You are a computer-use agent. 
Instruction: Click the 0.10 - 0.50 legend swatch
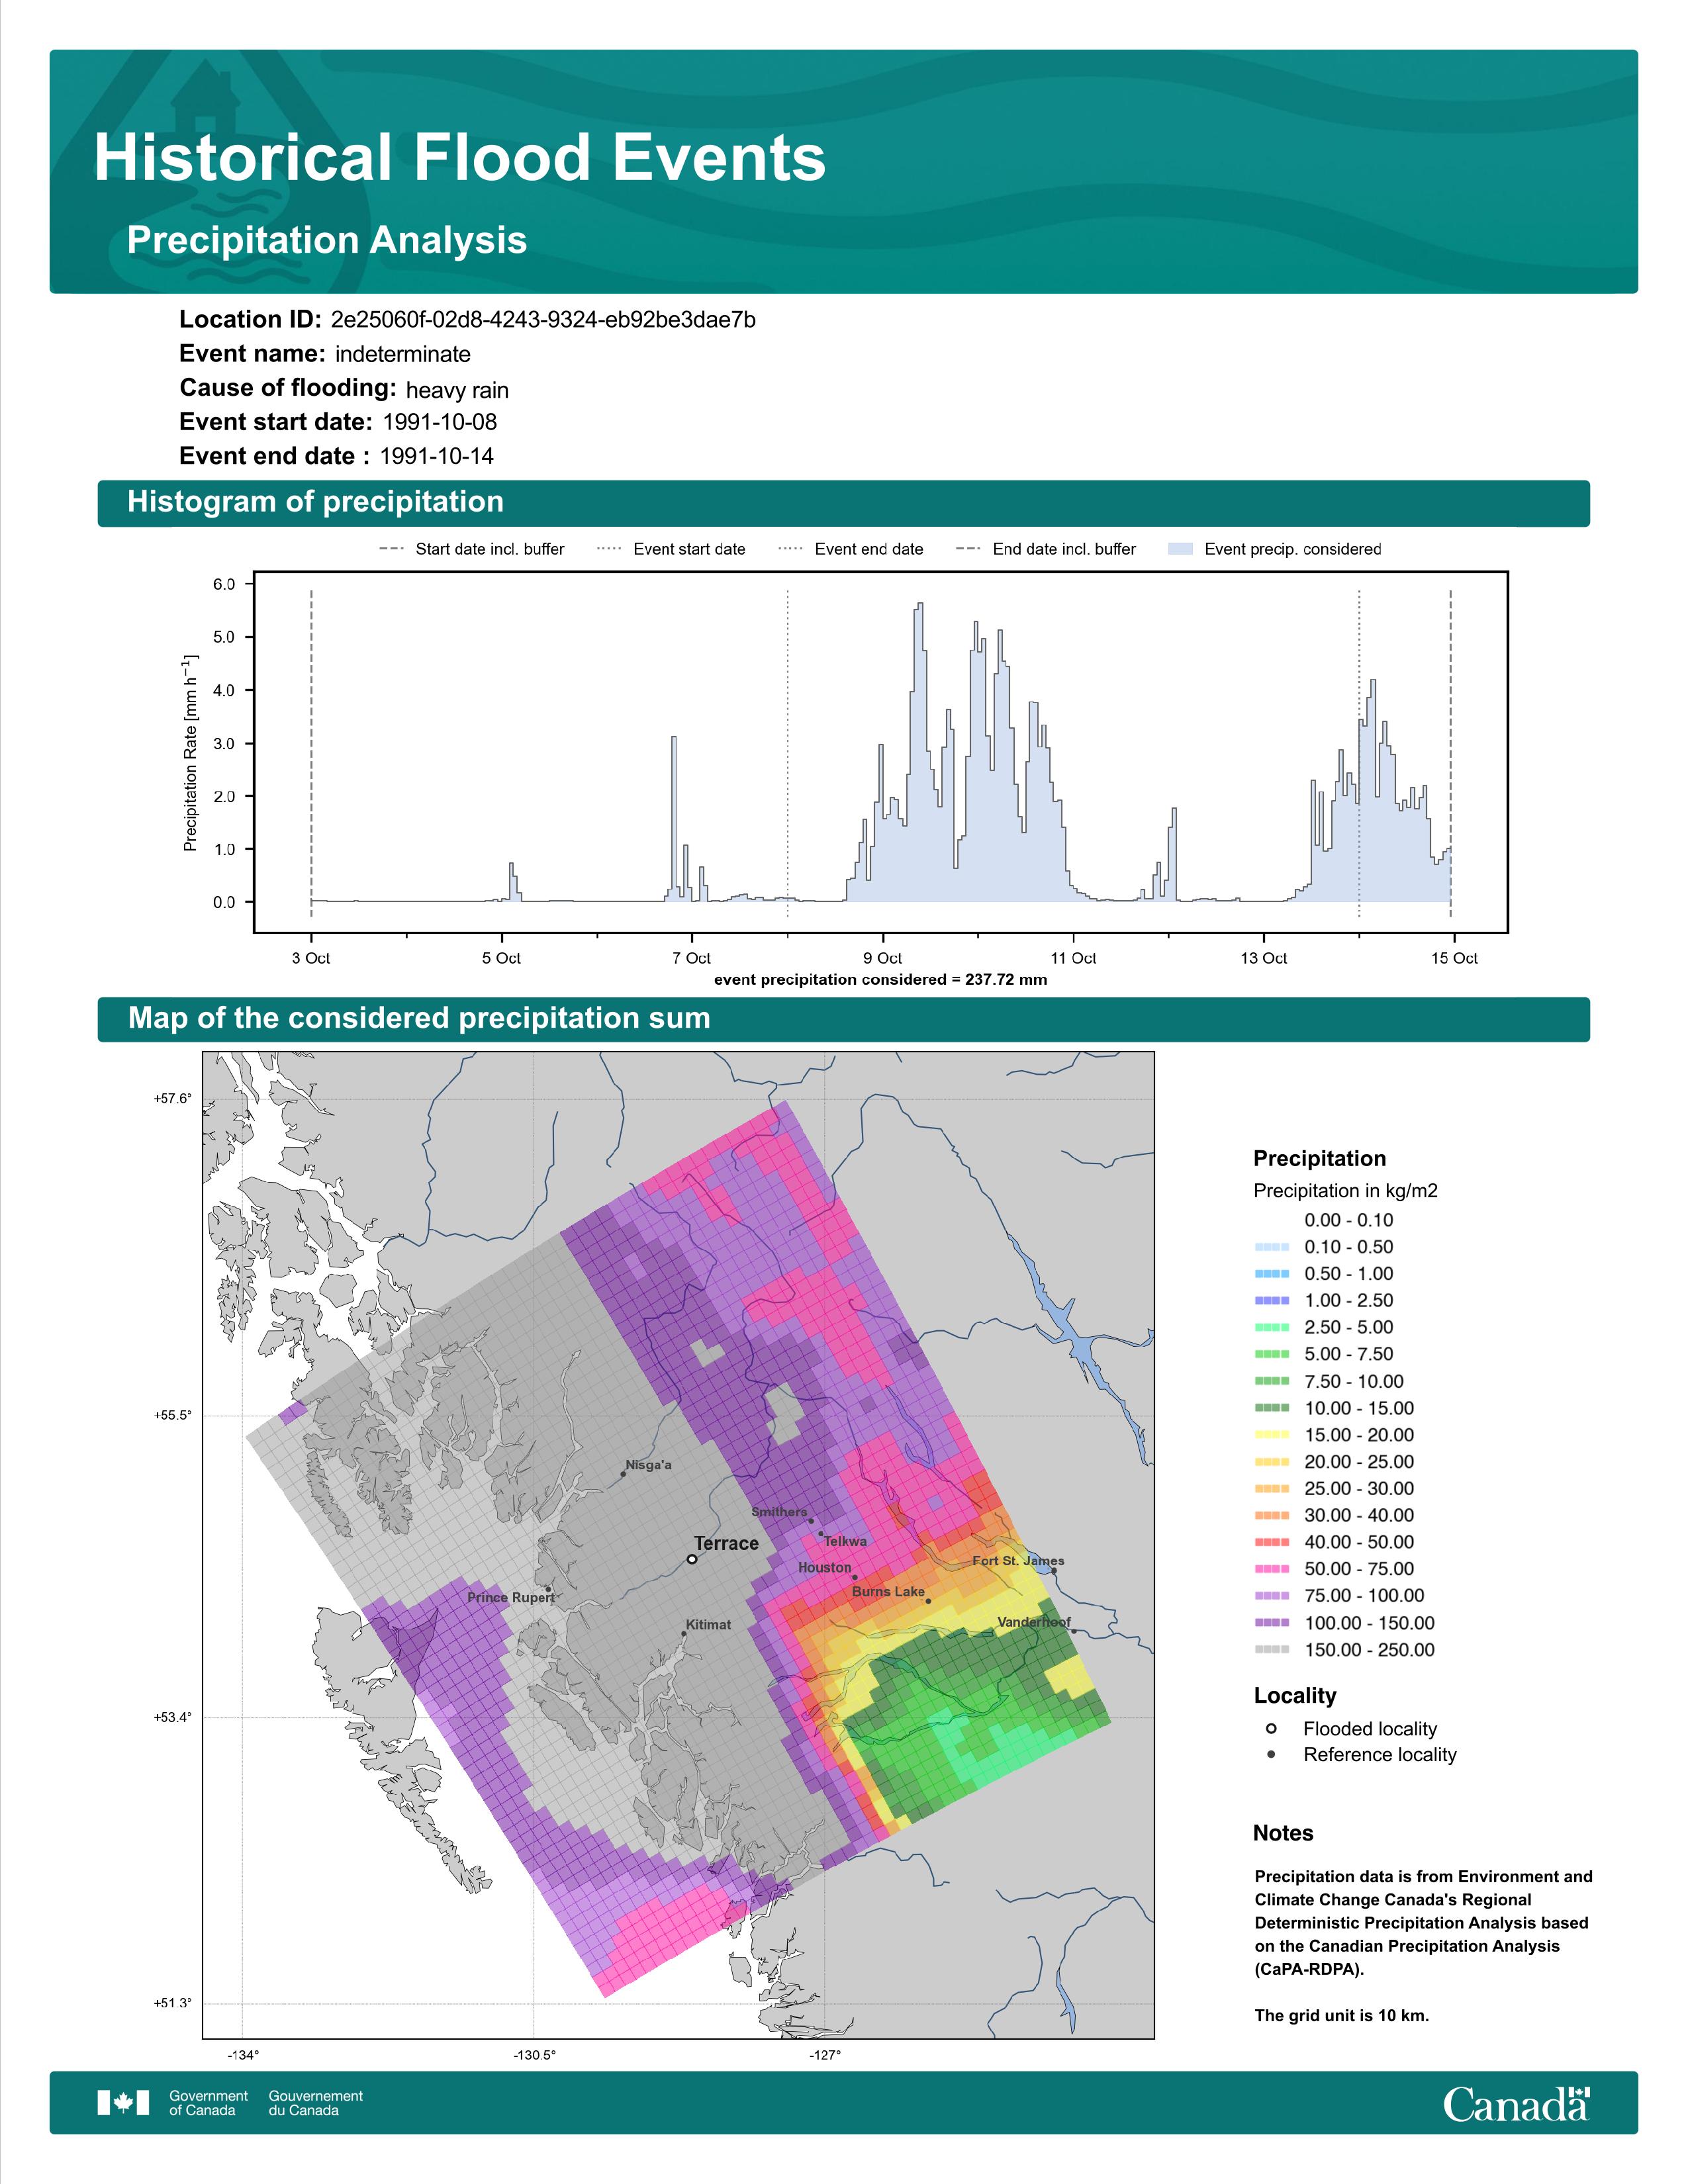point(1271,1247)
